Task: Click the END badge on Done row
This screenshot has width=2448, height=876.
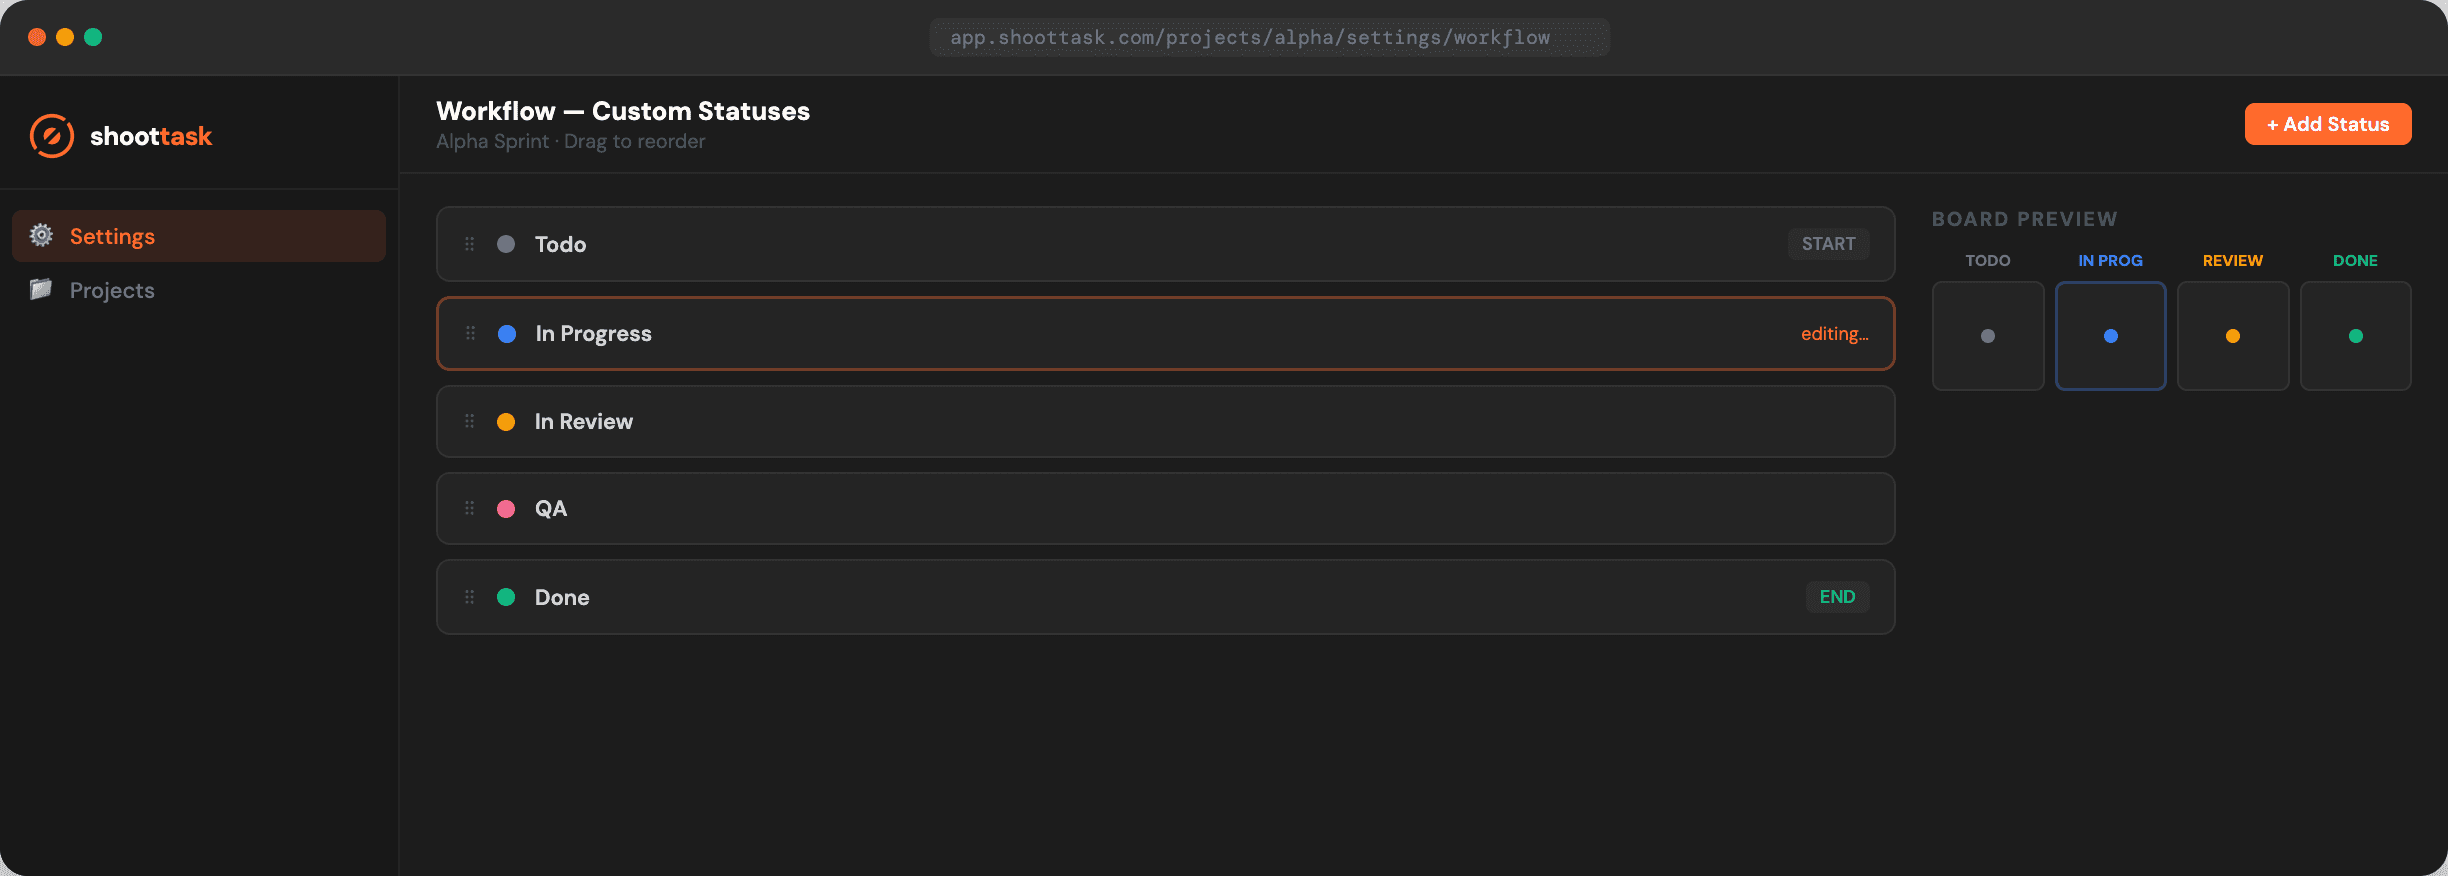Action: 1837,597
